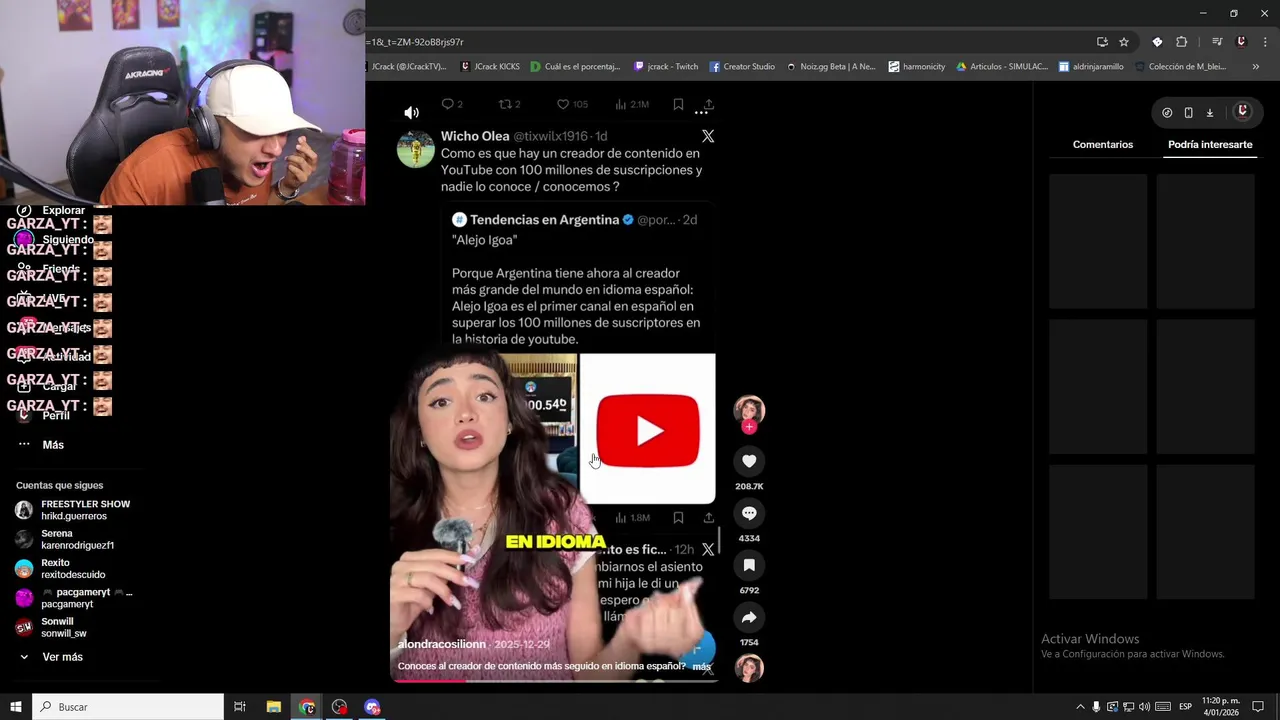Expand followed accounts with Ver más
This screenshot has width=1280, height=720.
[50, 657]
